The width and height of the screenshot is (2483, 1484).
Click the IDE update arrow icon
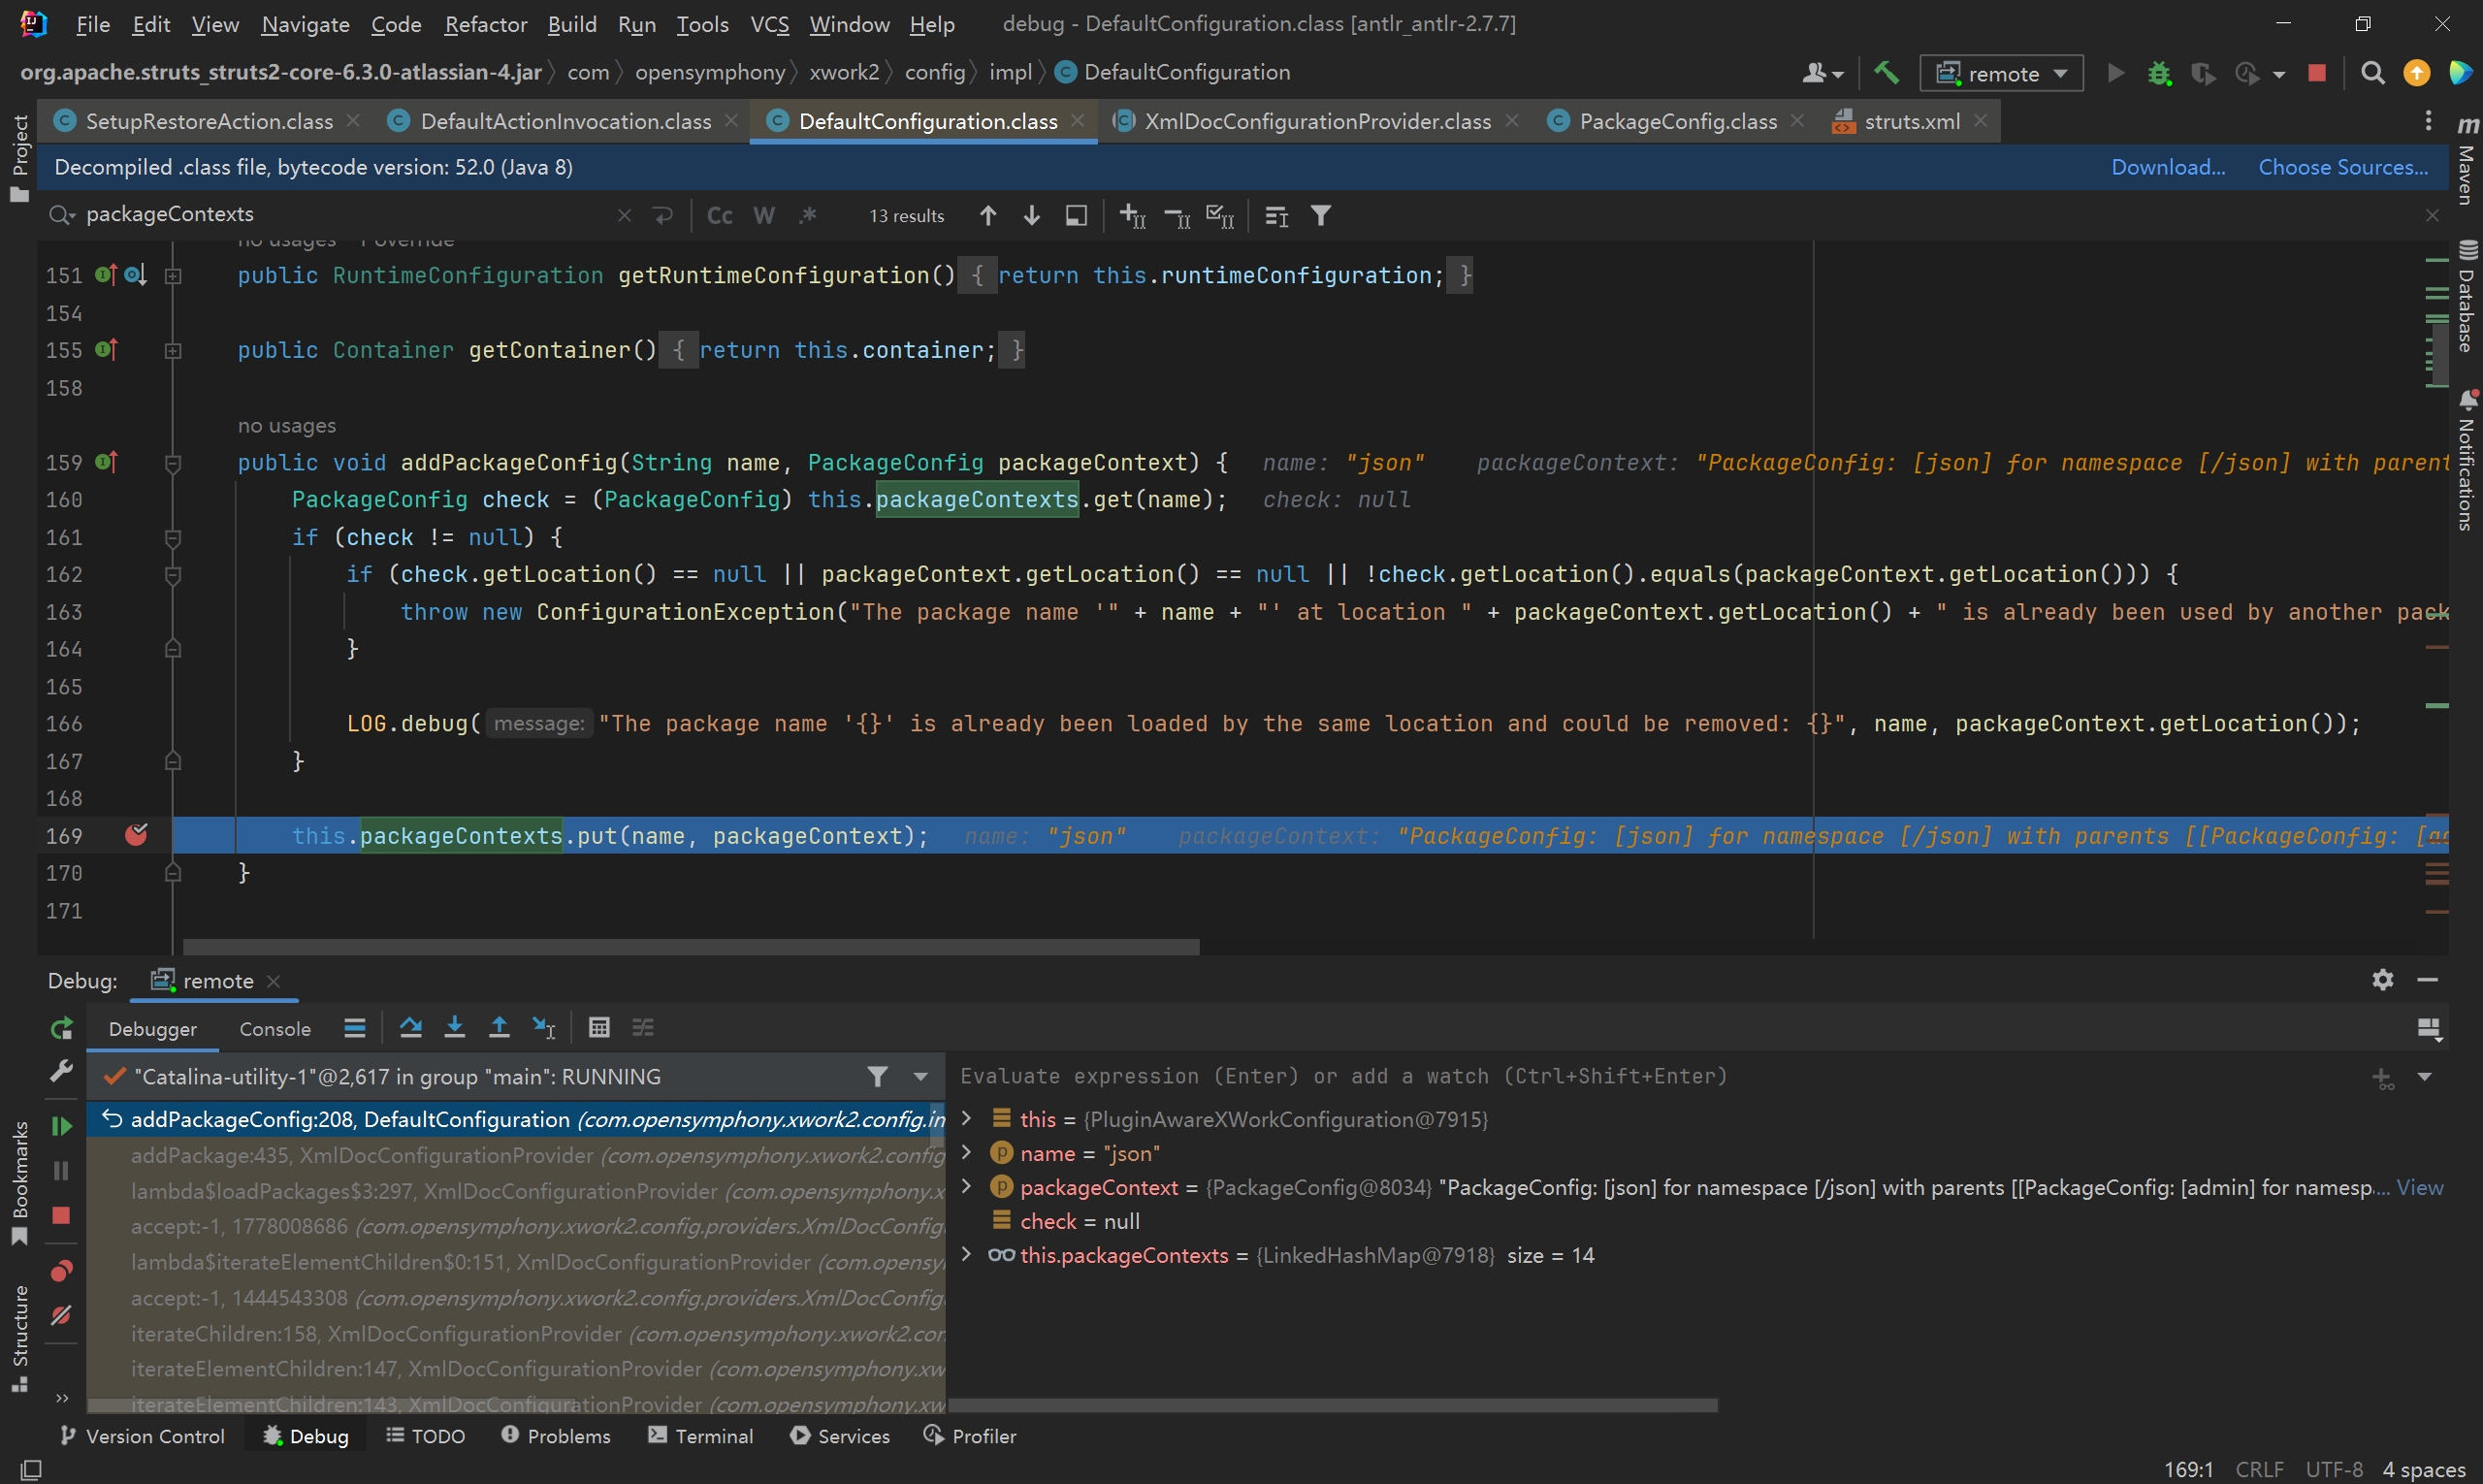[2416, 73]
